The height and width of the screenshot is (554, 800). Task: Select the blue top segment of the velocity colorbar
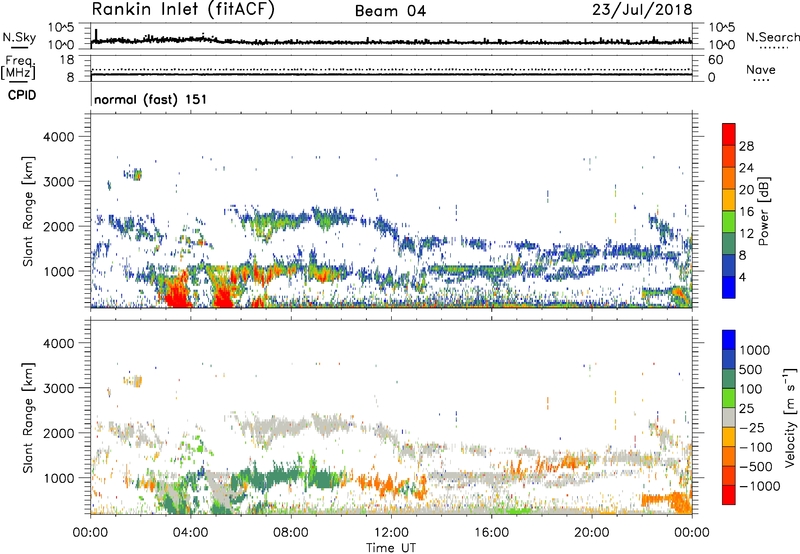pyautogui.click(x=729, y=340)
